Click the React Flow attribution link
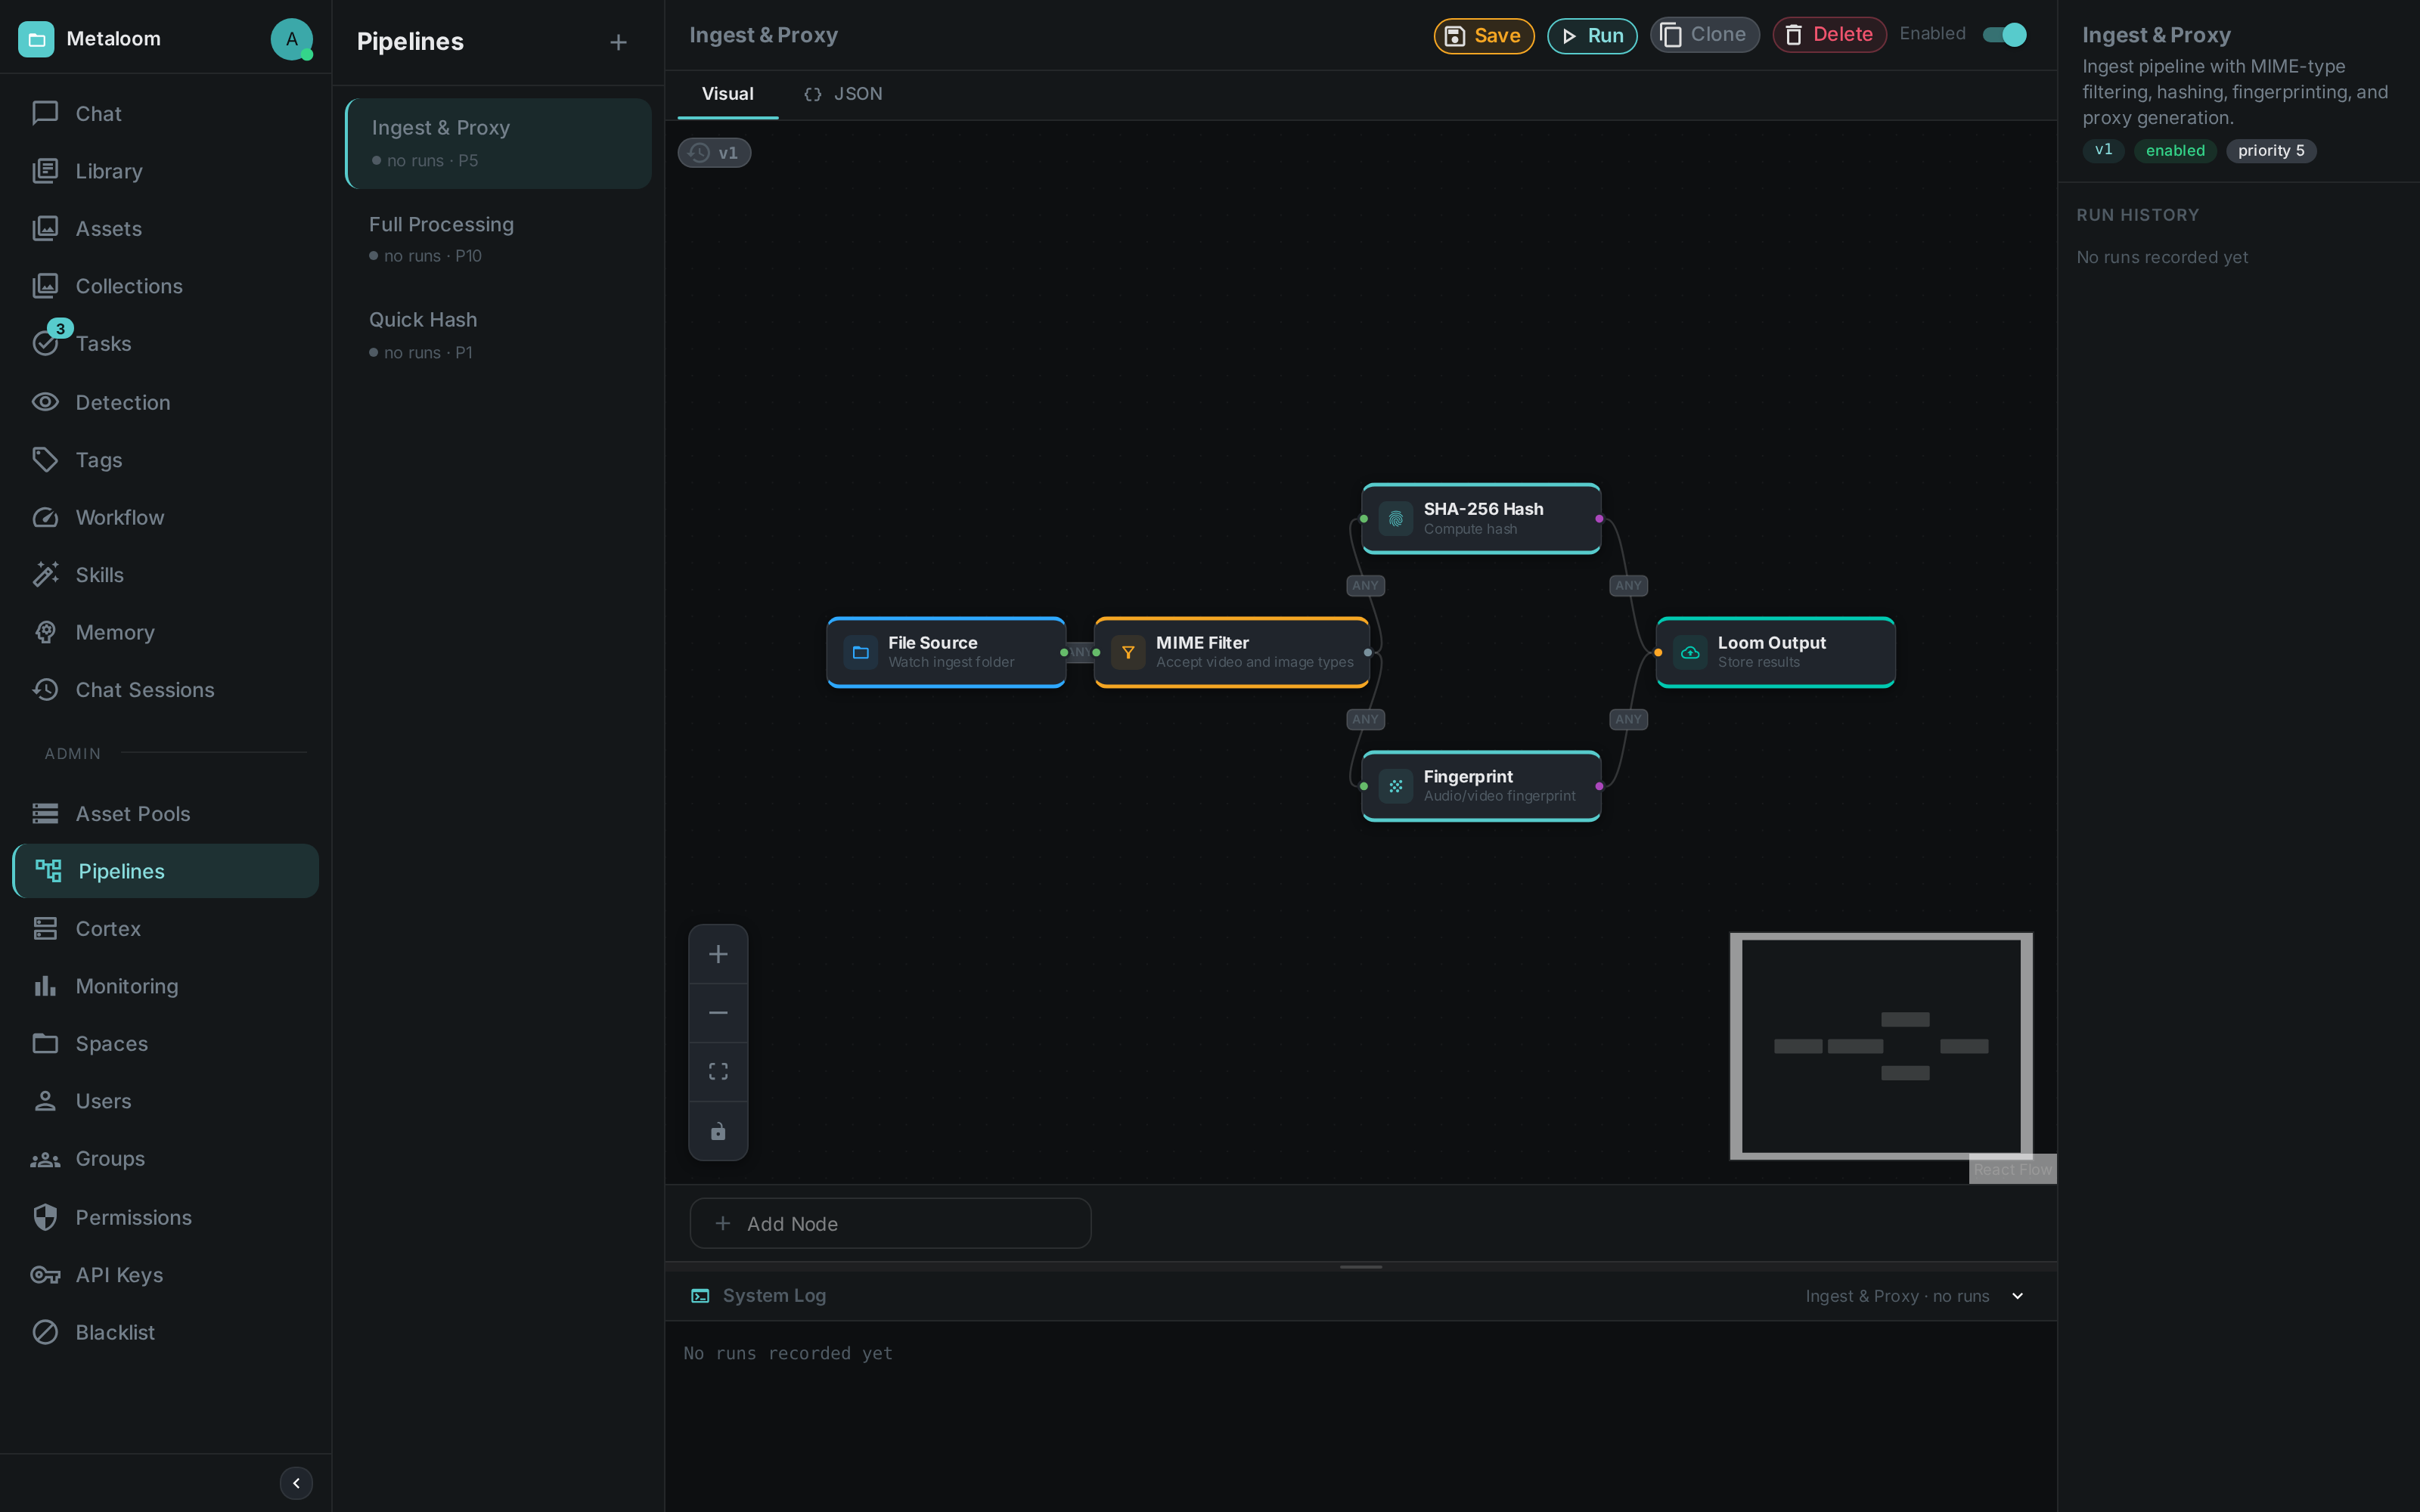This screenshot has width=2420, height=1512. pos(2012,1169)
